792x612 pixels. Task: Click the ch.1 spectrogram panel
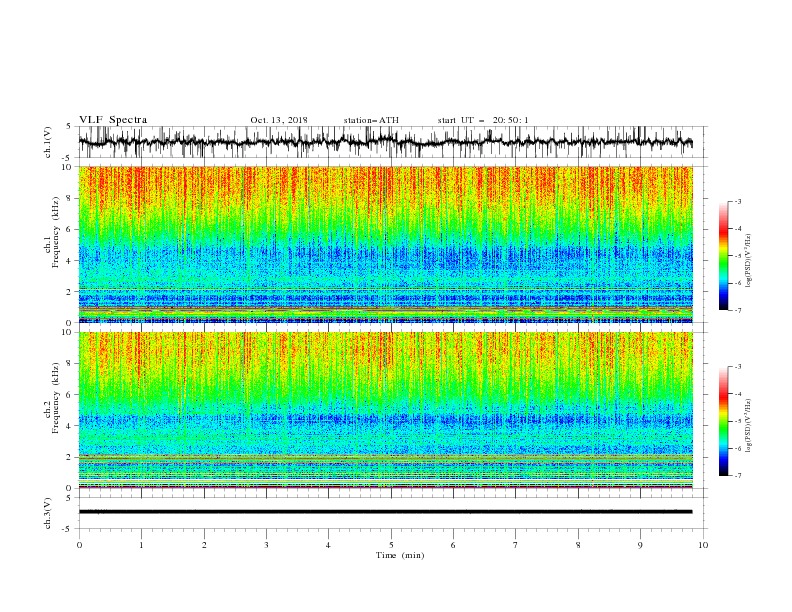coord(385,244)
